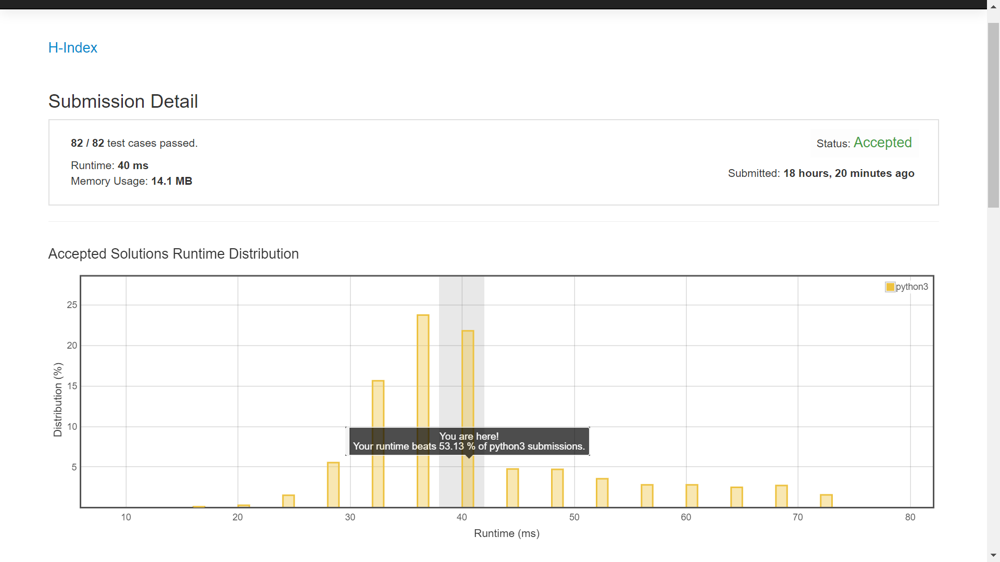Select the 64 ms runtime bar
Image resolution: width=1000 pixels, height=562 pixels.
737,497
